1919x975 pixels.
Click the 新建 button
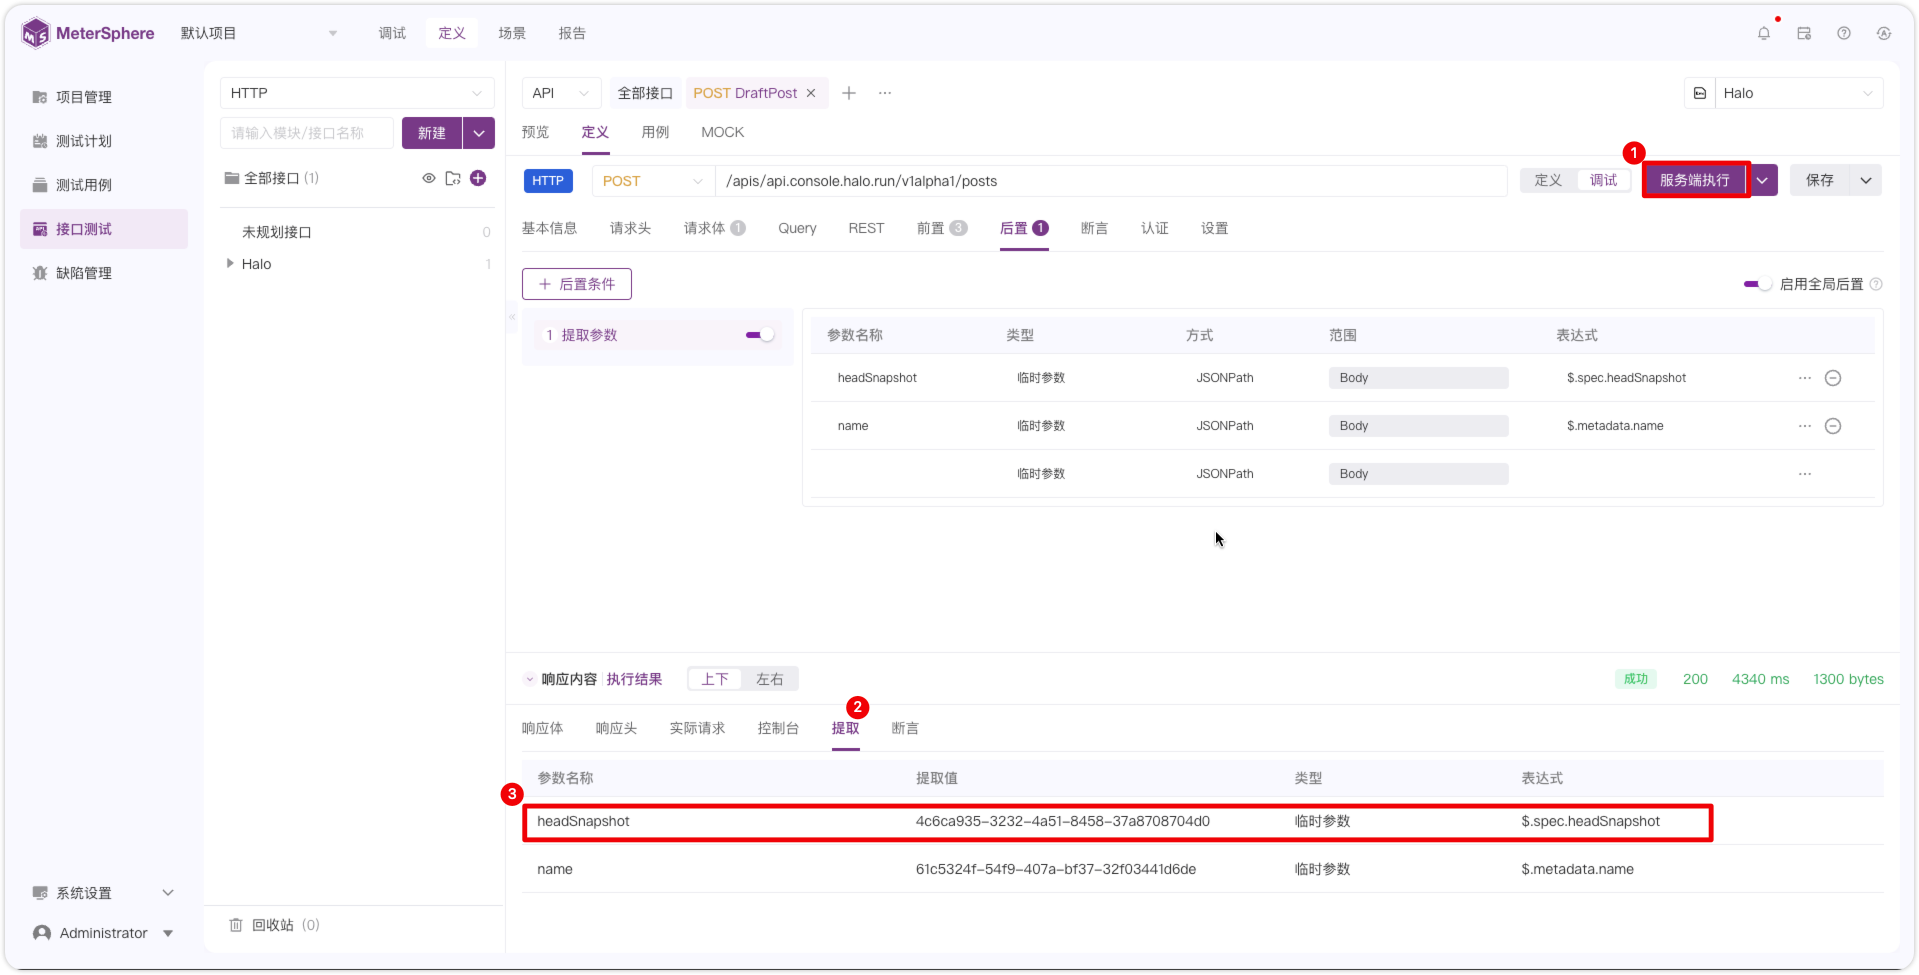pyautogui.click(x=432, y=133)
